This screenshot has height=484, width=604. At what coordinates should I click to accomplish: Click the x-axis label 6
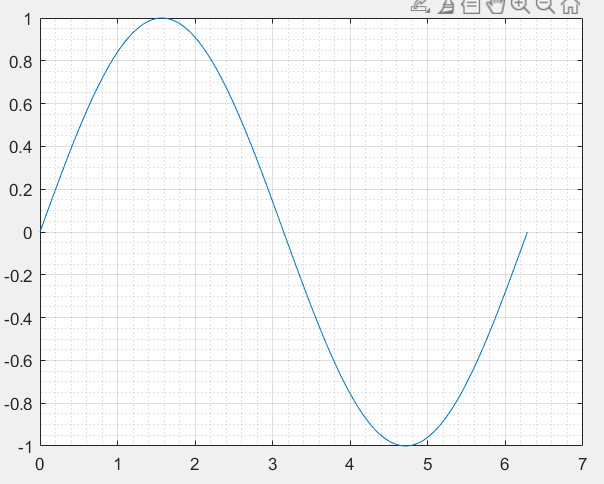[x=505, y=465]
